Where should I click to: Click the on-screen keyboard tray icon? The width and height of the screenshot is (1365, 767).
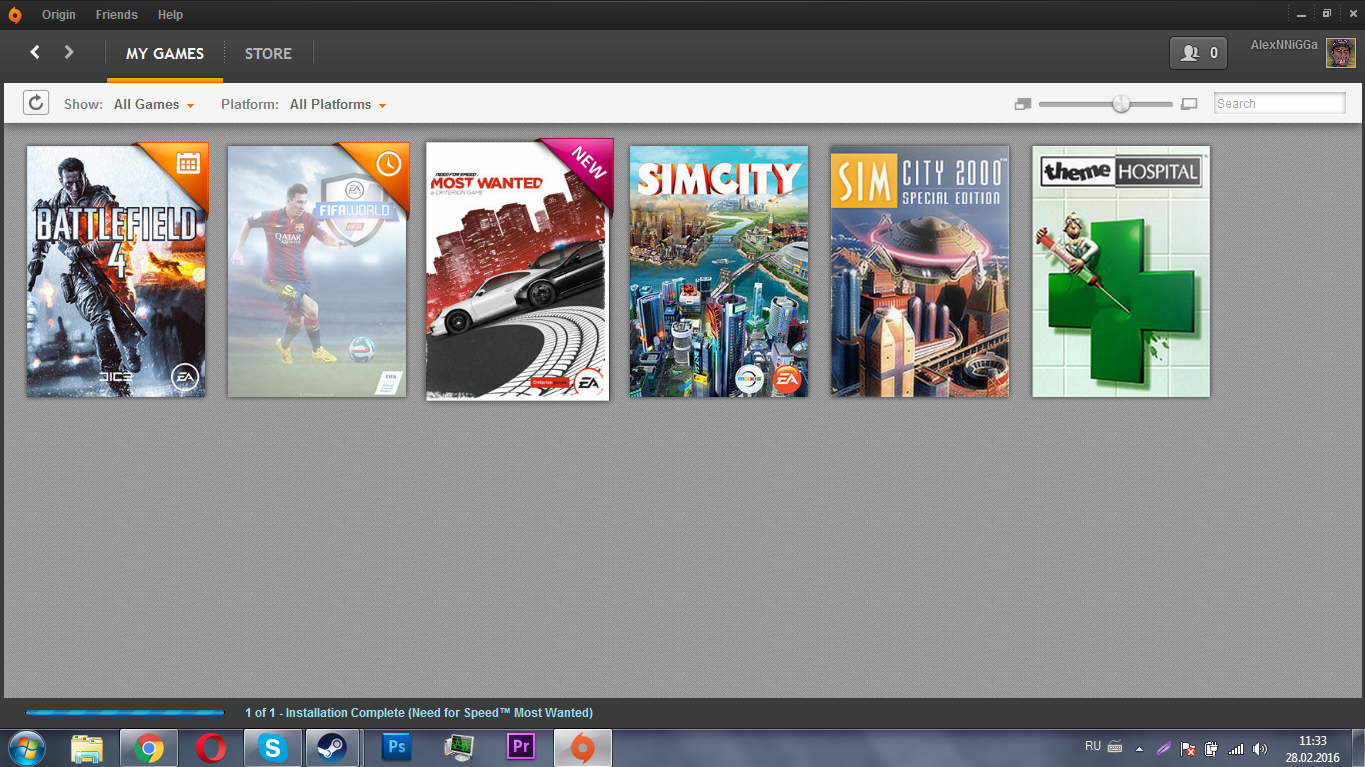[1115, 747]
